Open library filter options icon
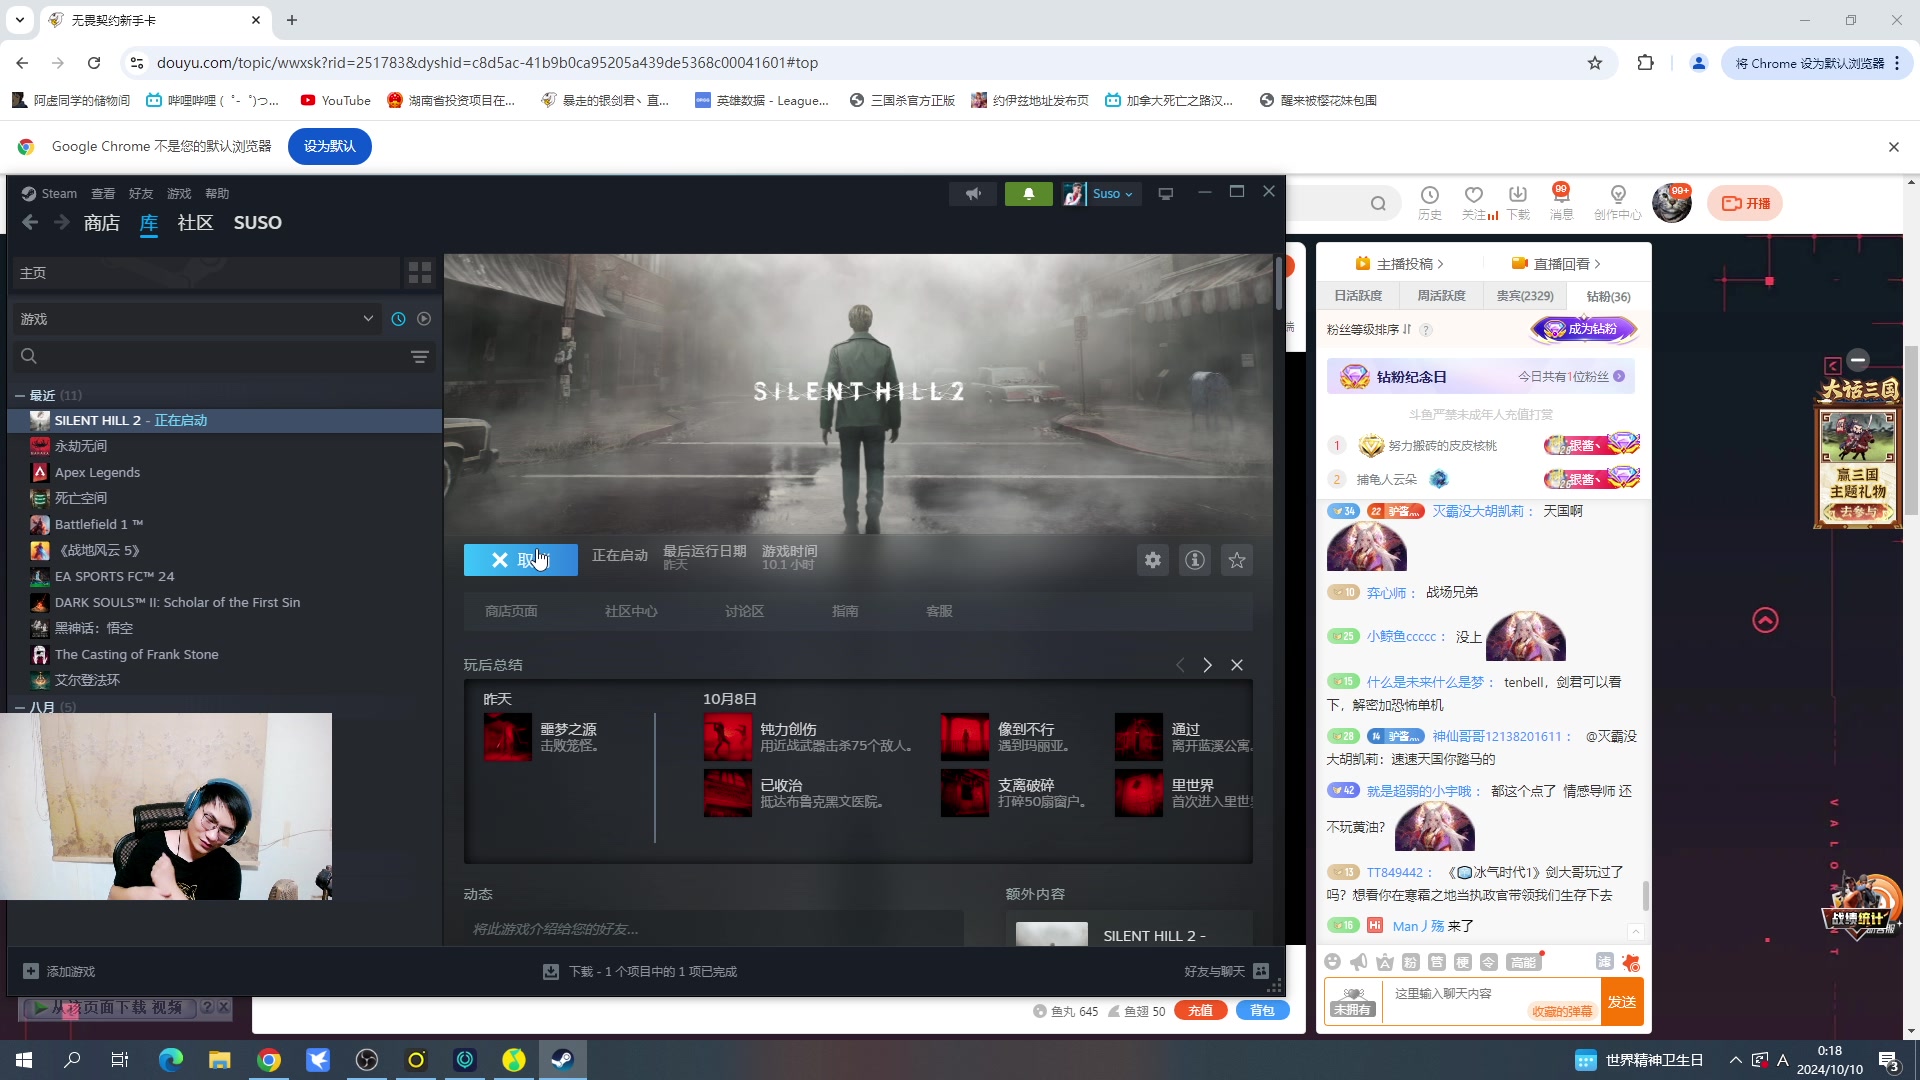The width and height of the screenshot is (1920, 1080). 420,357
